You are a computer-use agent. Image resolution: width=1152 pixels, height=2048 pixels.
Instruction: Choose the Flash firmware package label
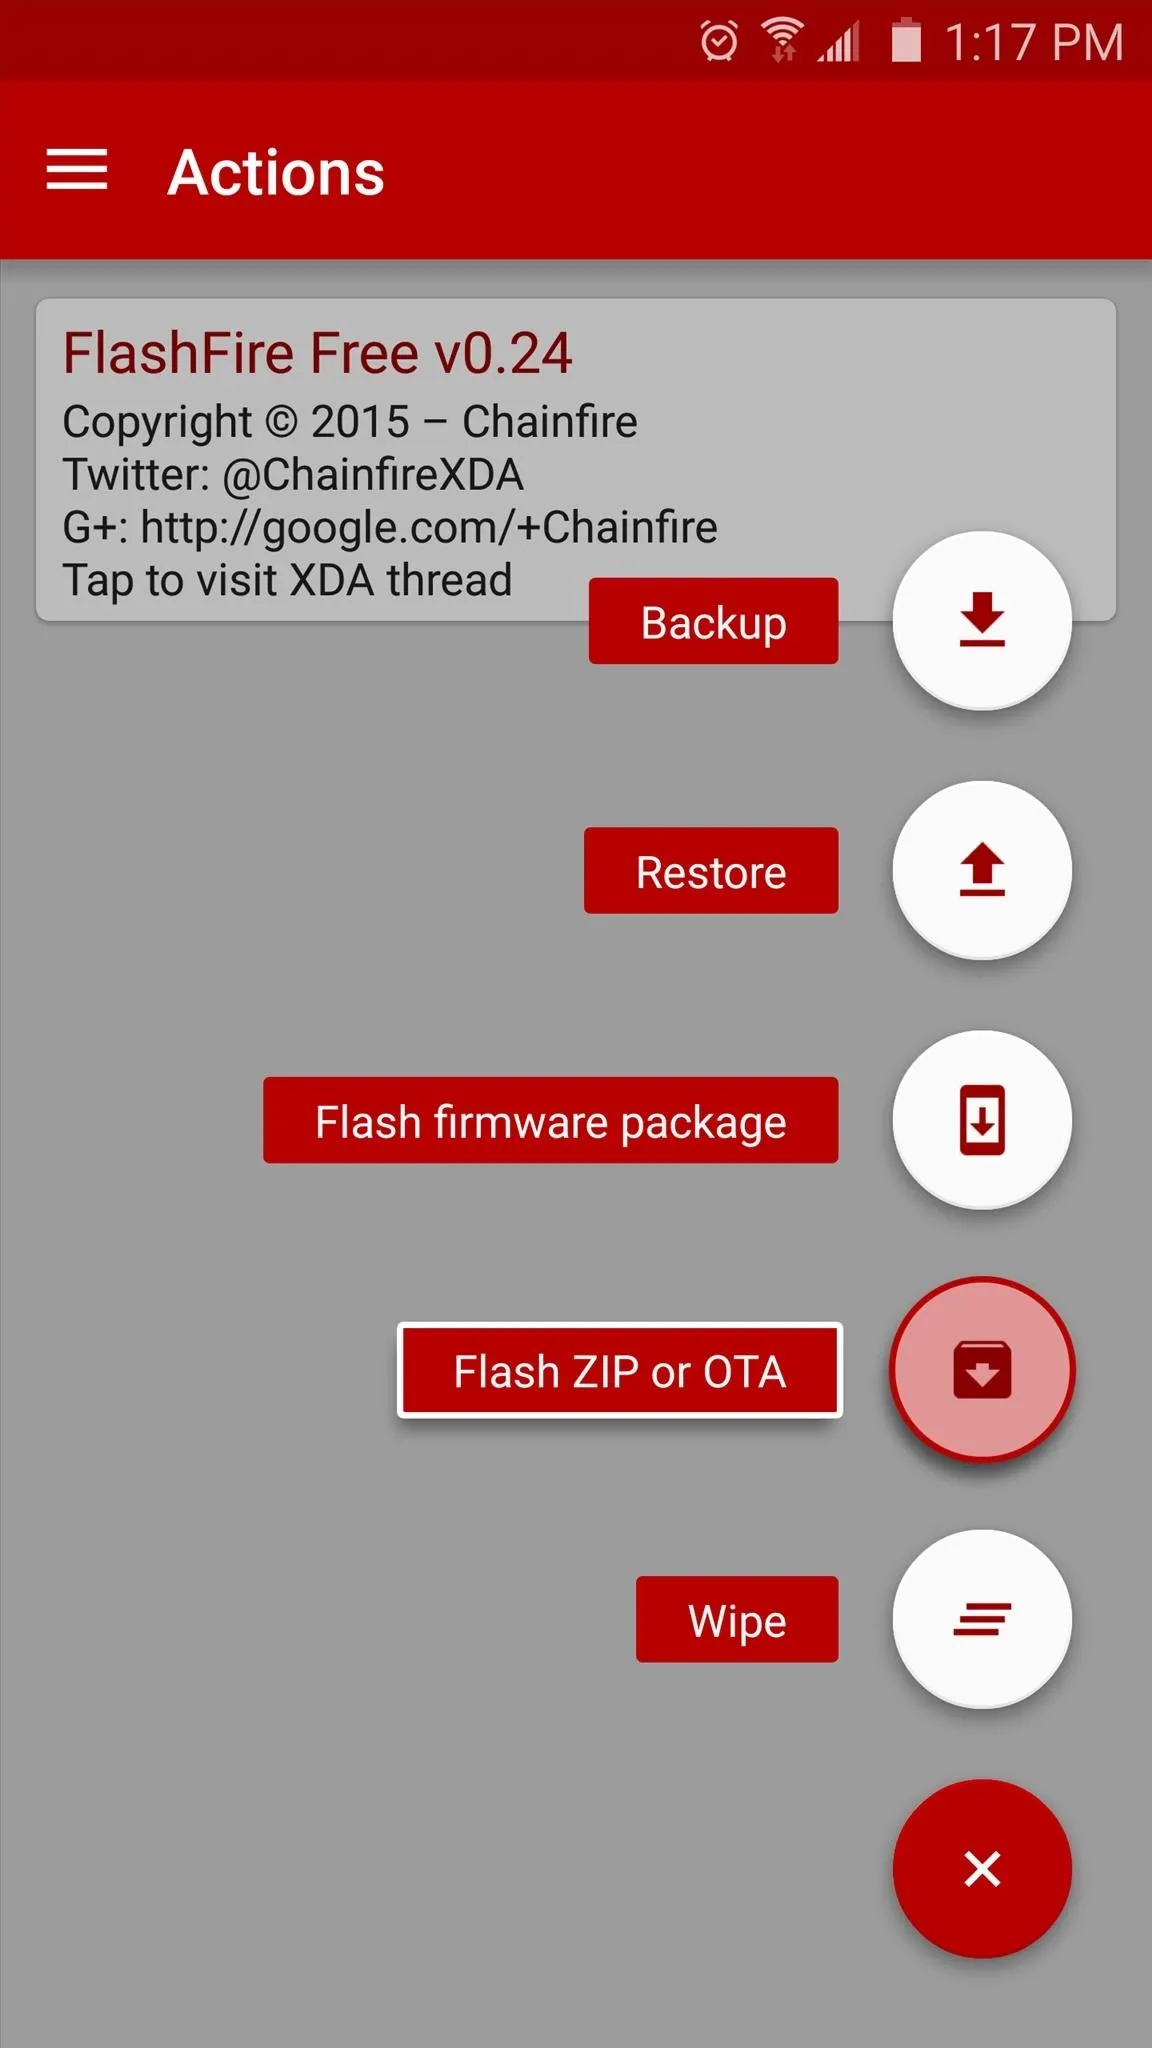tap(551, 1120)
